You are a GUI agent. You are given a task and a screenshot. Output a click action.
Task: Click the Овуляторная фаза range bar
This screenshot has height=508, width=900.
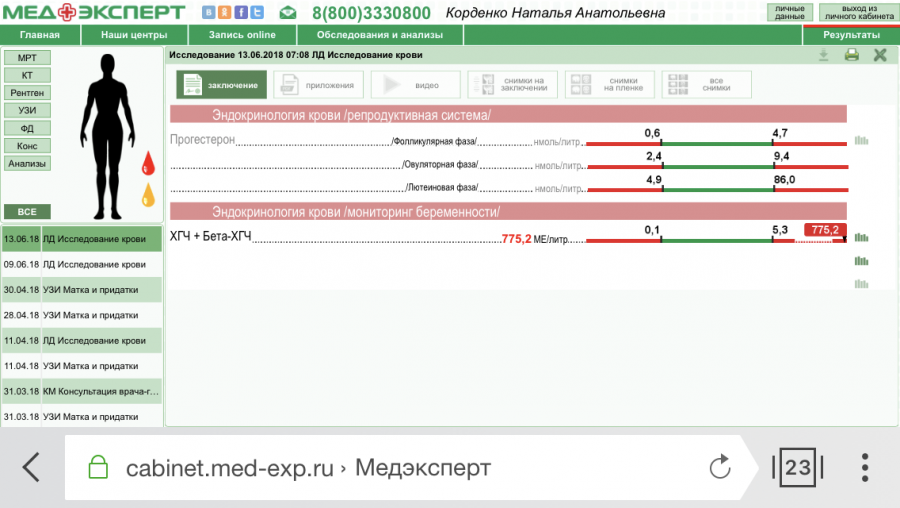(717, 166)
